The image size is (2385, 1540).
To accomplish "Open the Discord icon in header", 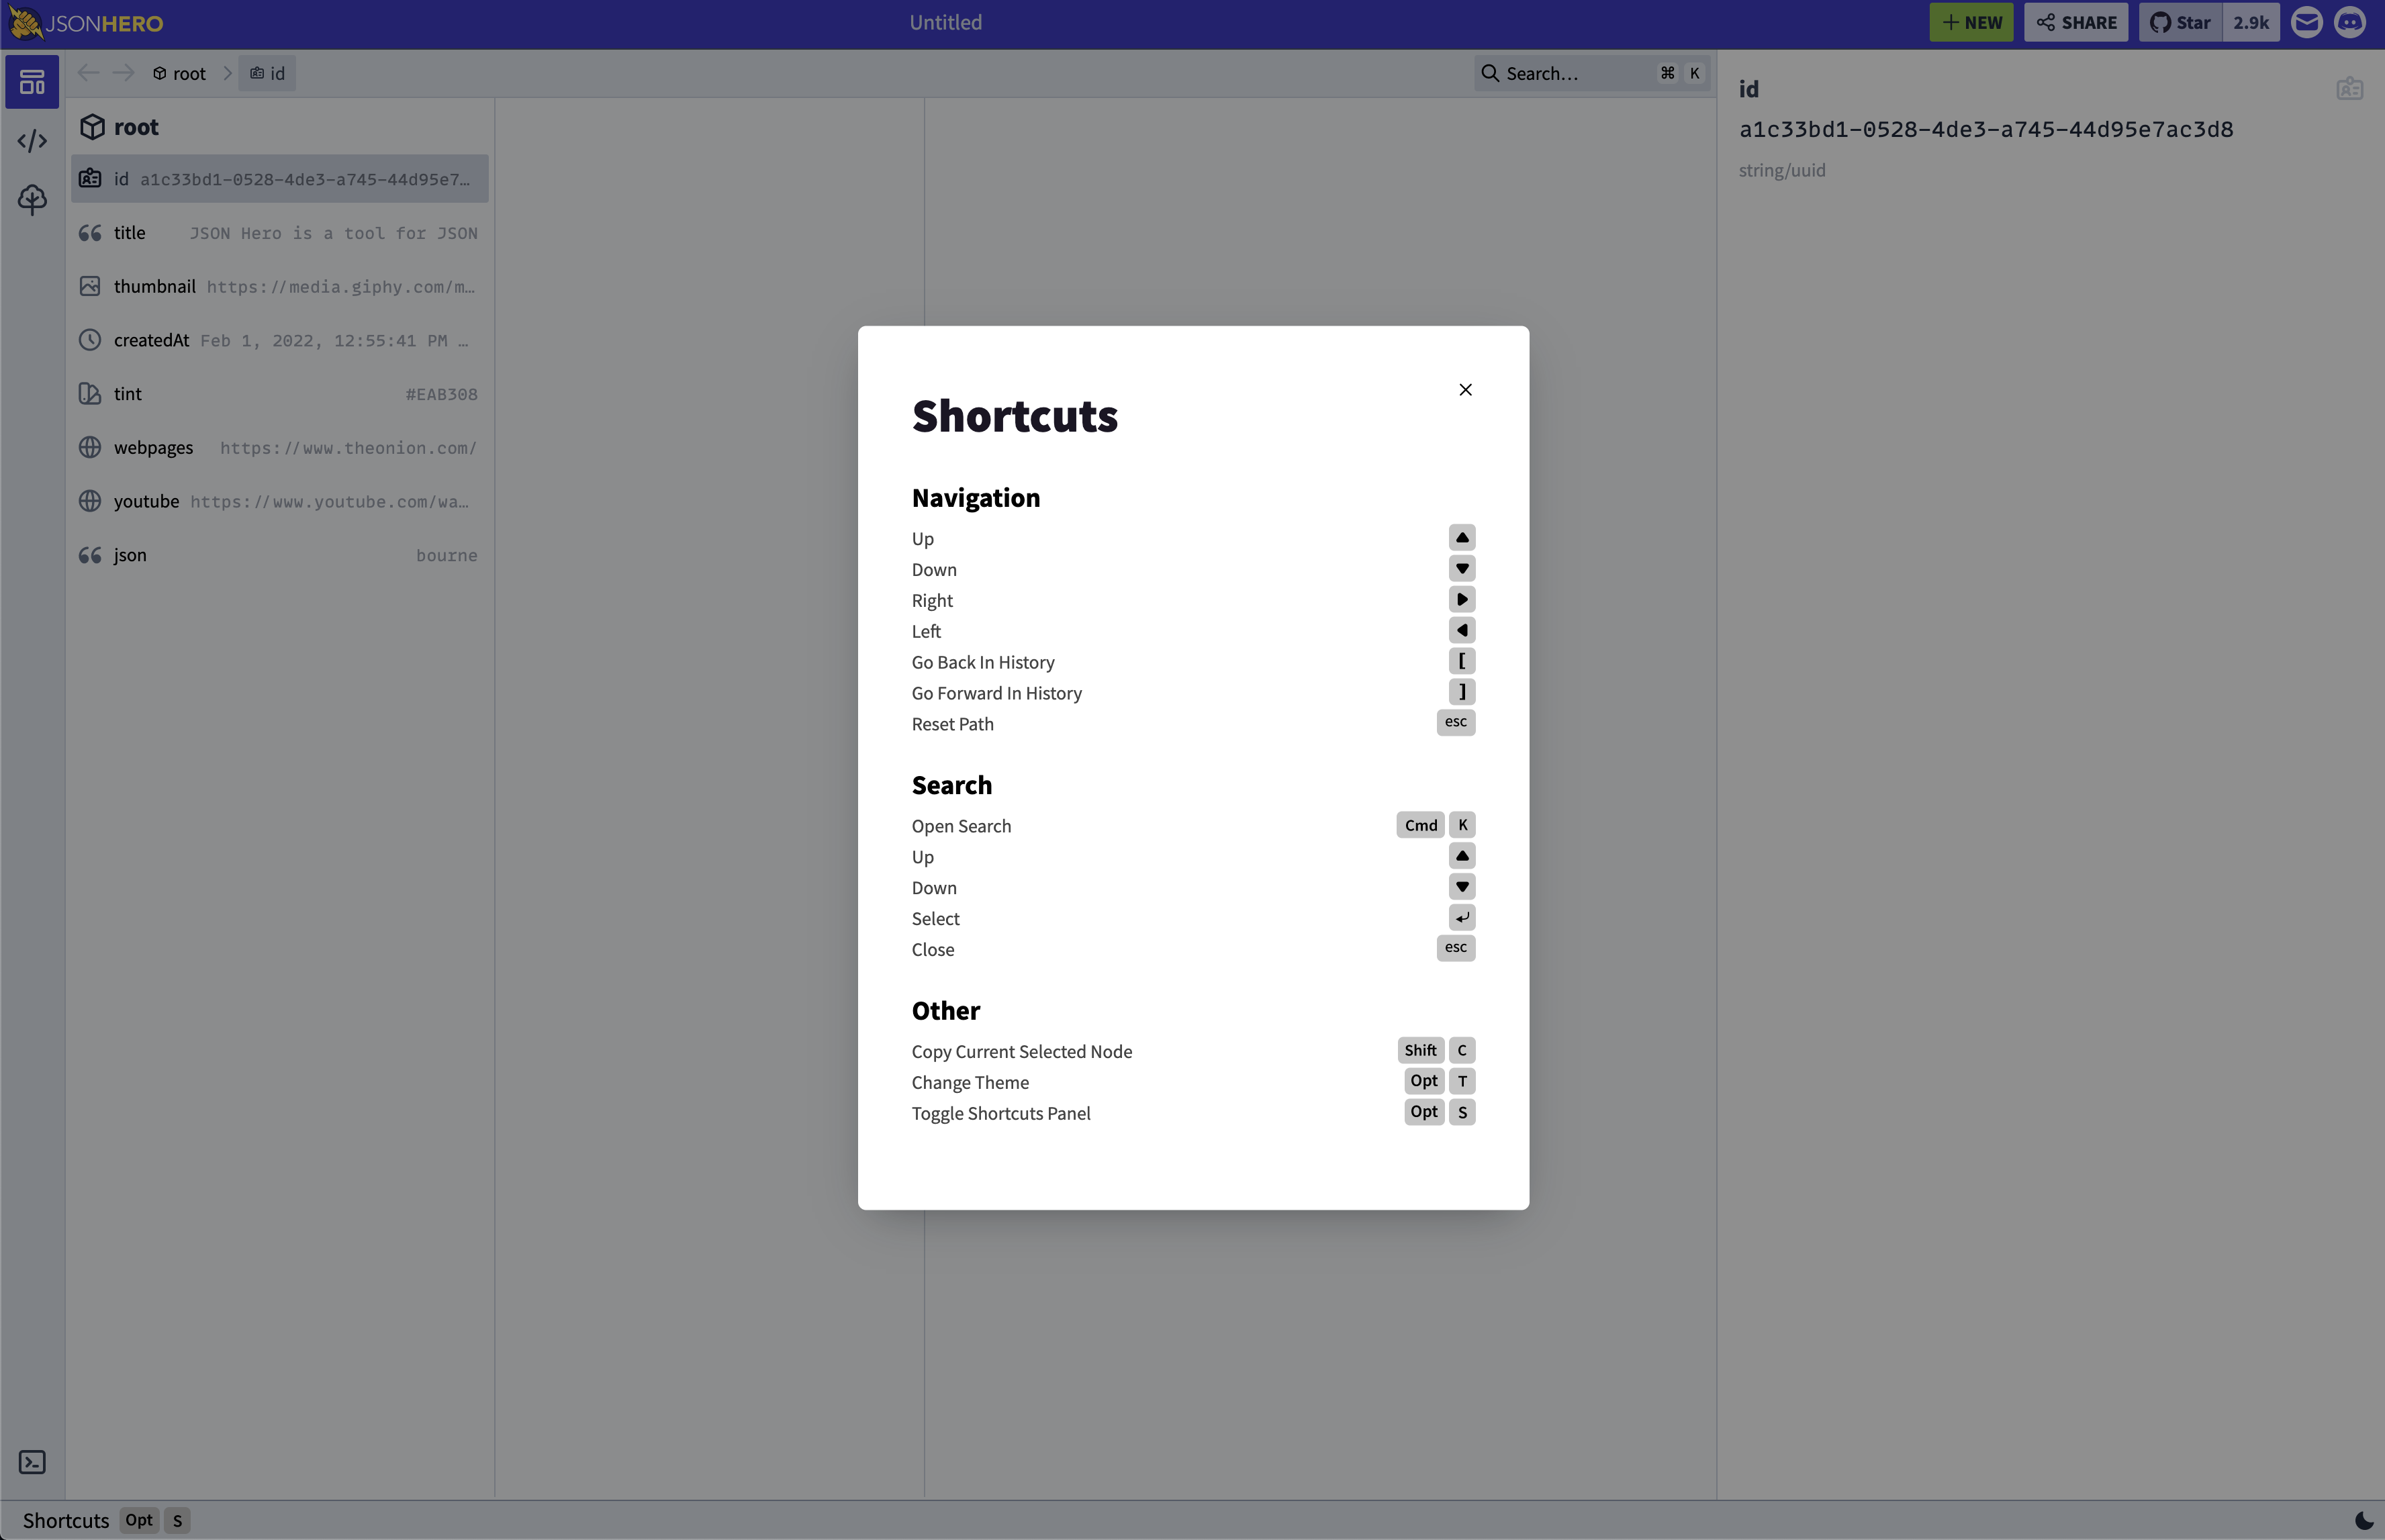I will [2350, 22].
